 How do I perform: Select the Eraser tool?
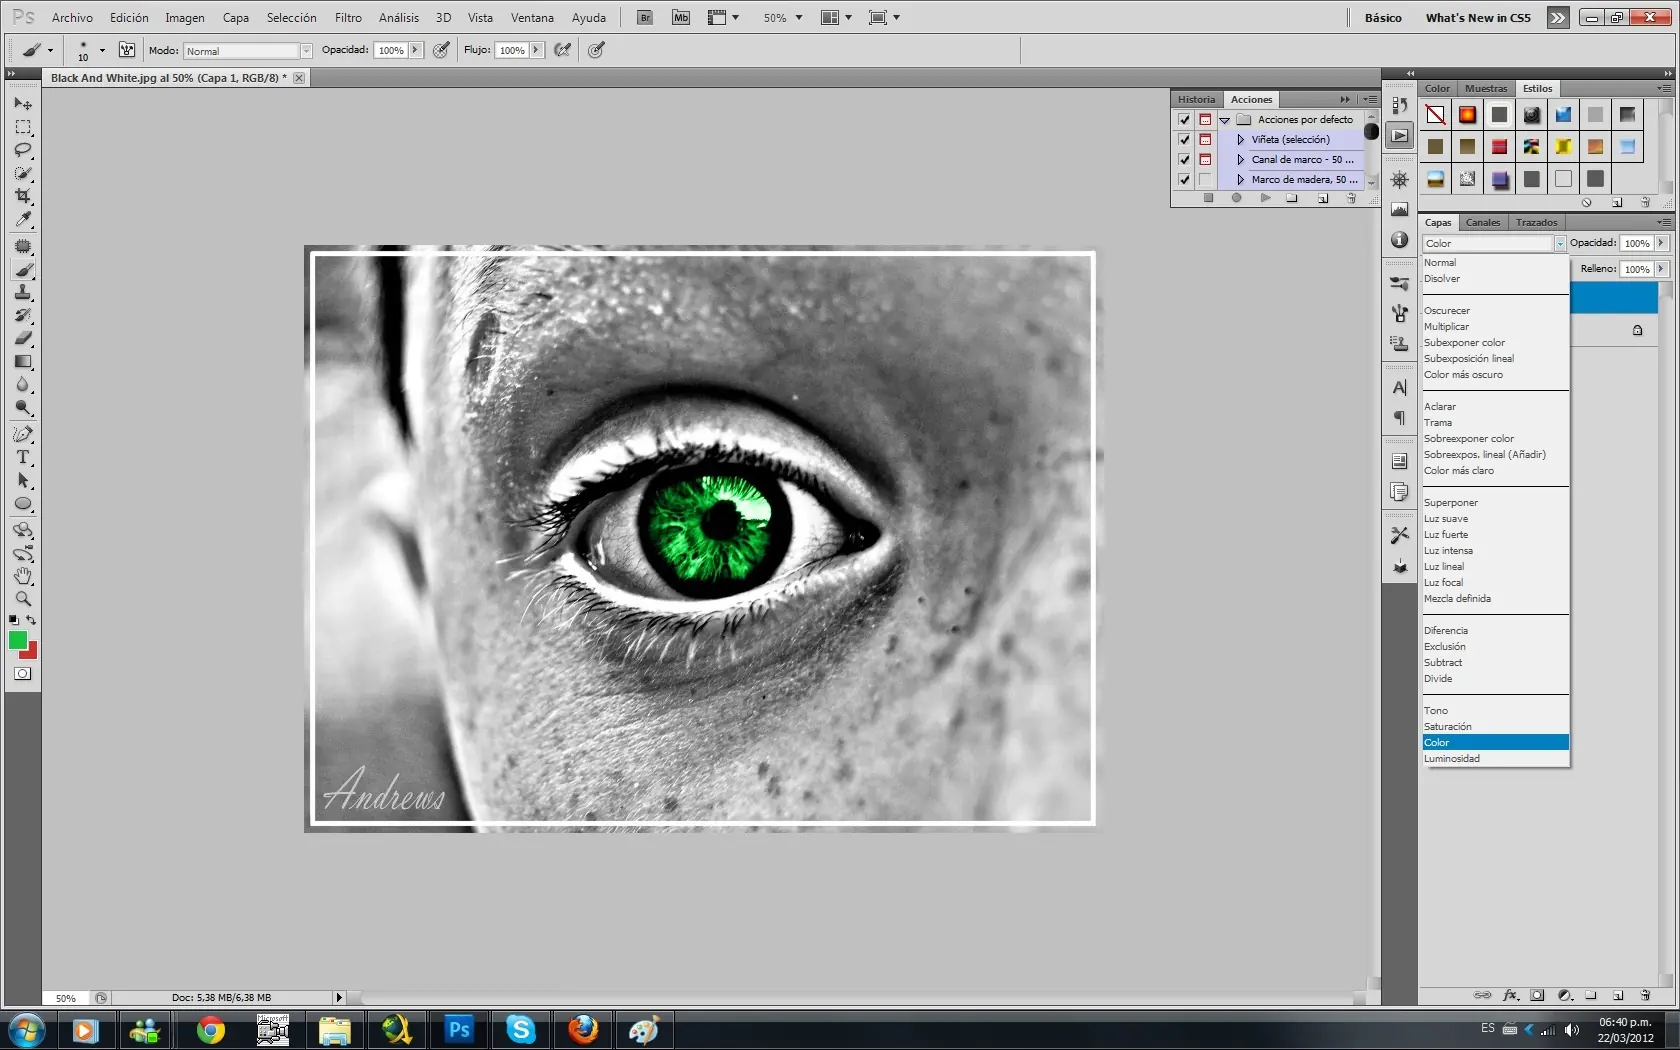(23, 339)
